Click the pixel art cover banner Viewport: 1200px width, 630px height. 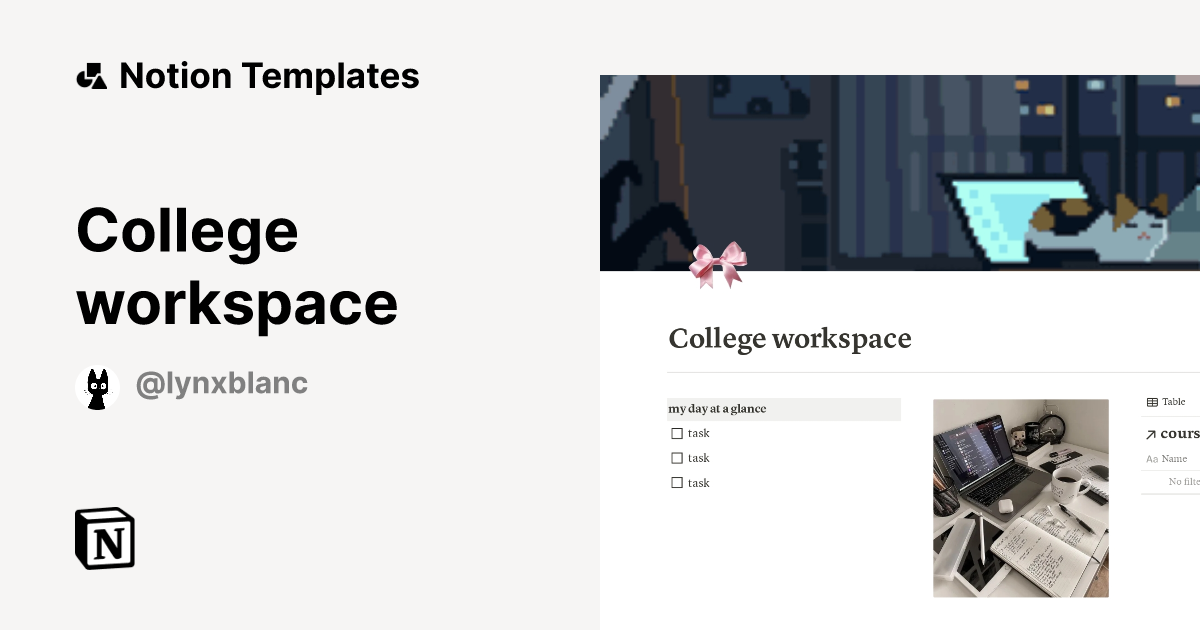pos(900,172)
